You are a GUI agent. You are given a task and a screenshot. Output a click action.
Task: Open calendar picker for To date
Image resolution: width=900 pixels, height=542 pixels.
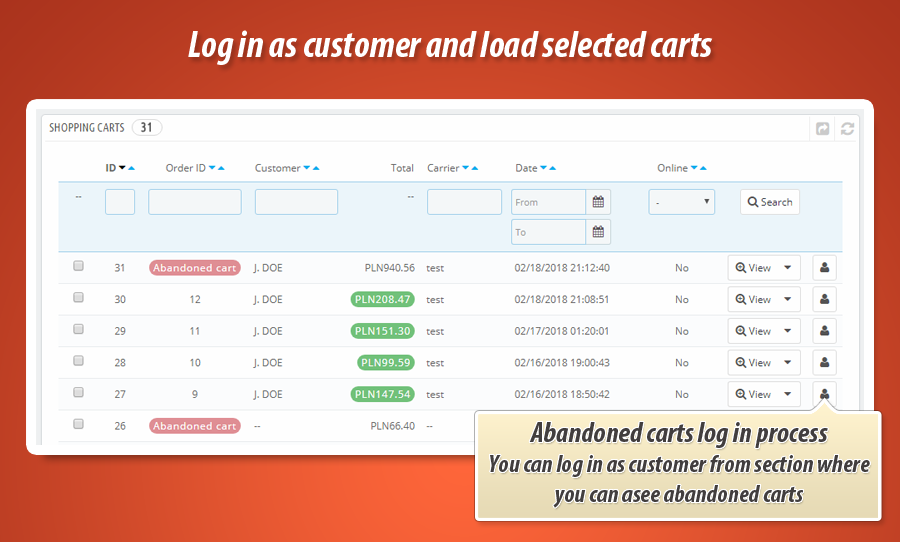click(598, 232)
